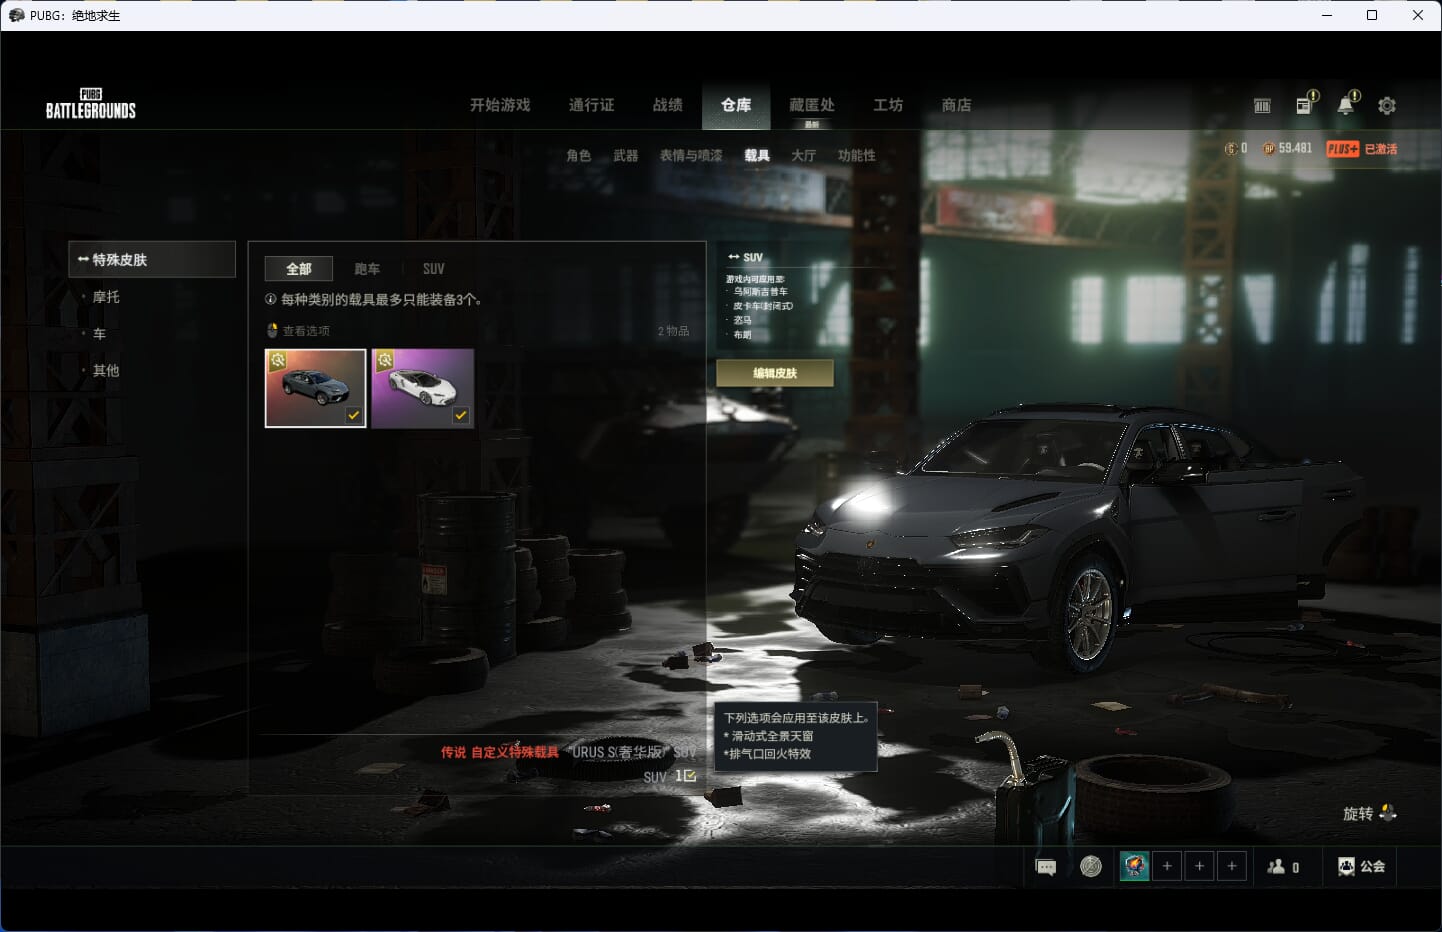Switch to 大厅 lobby sub-tab
Screen dimensions: 1442x932
point(803,155)
